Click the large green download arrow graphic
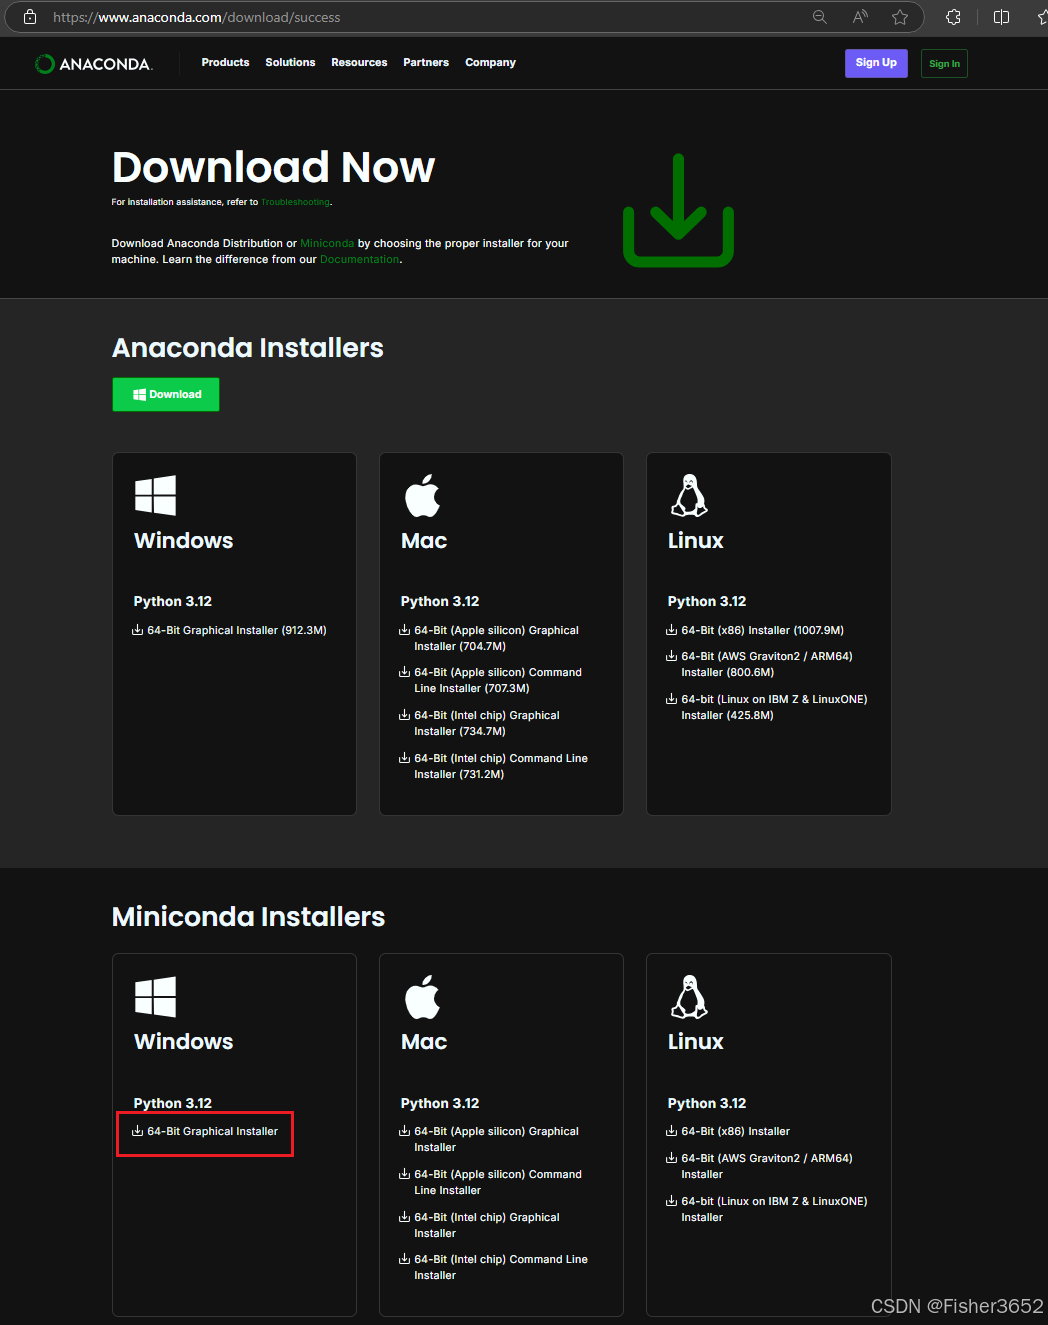The image size is (1048, 1325). (678, 210)
